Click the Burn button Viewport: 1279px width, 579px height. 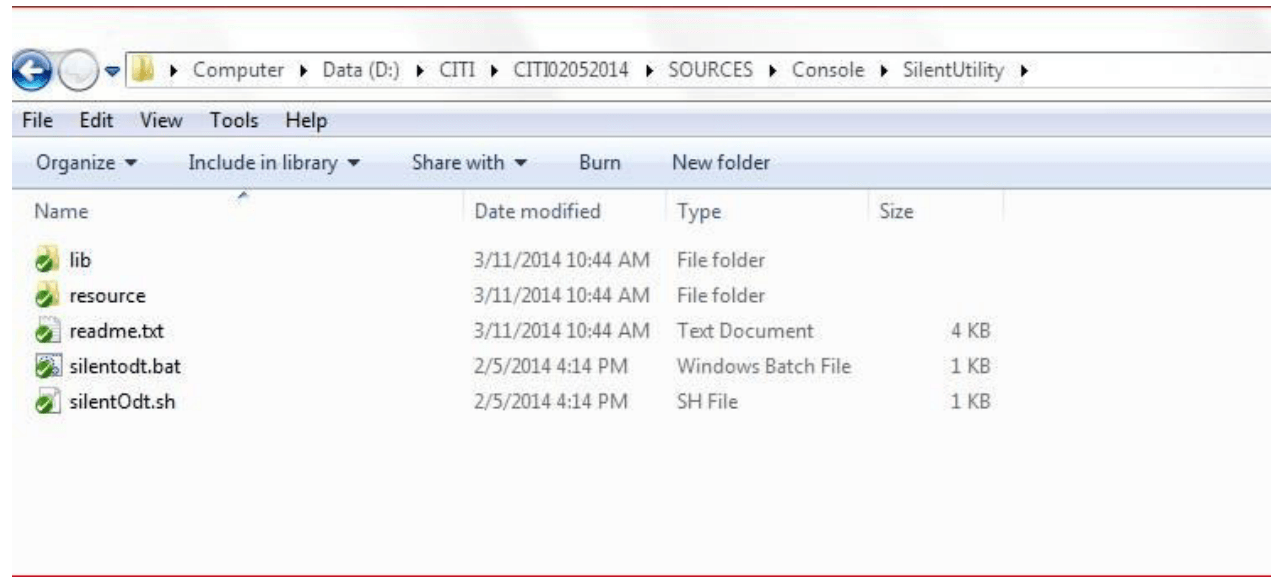tap(600, 162)
